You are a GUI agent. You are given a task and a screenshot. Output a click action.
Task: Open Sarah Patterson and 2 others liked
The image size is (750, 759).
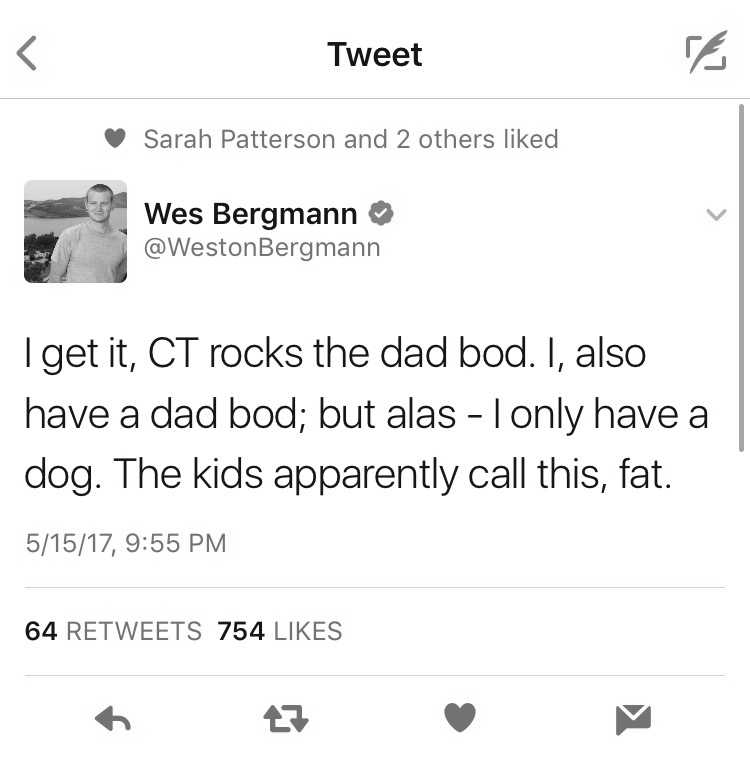(x=351, y=139)
